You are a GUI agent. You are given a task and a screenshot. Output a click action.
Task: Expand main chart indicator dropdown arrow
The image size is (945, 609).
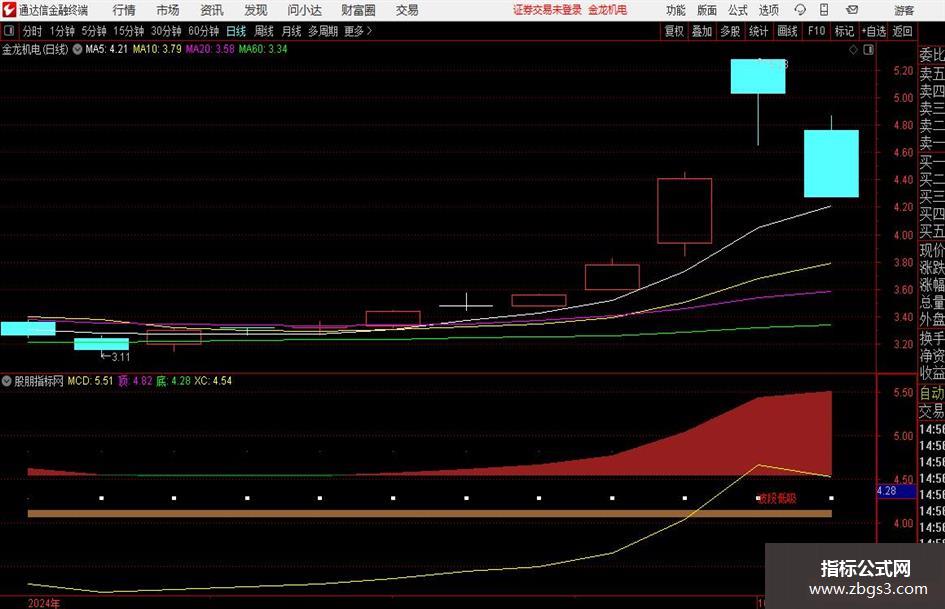pyautogui.click(x=77, y=49)
